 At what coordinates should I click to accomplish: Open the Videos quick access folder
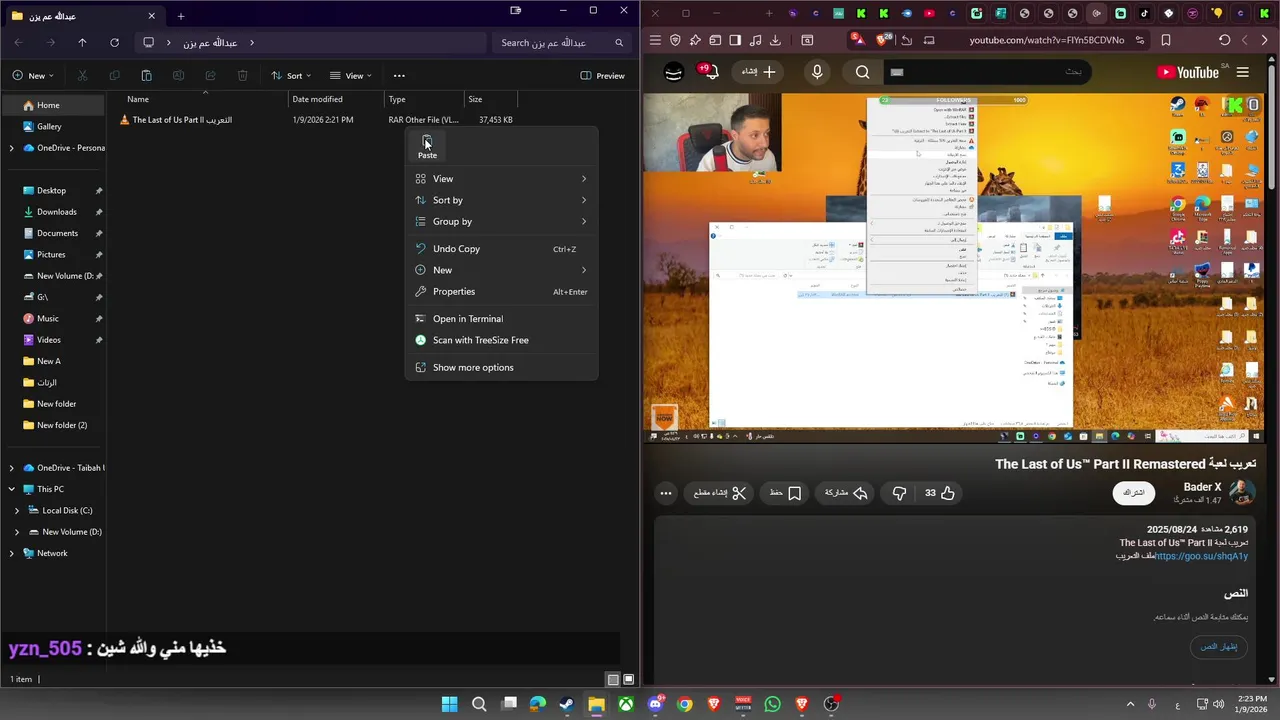pos(54,340)
